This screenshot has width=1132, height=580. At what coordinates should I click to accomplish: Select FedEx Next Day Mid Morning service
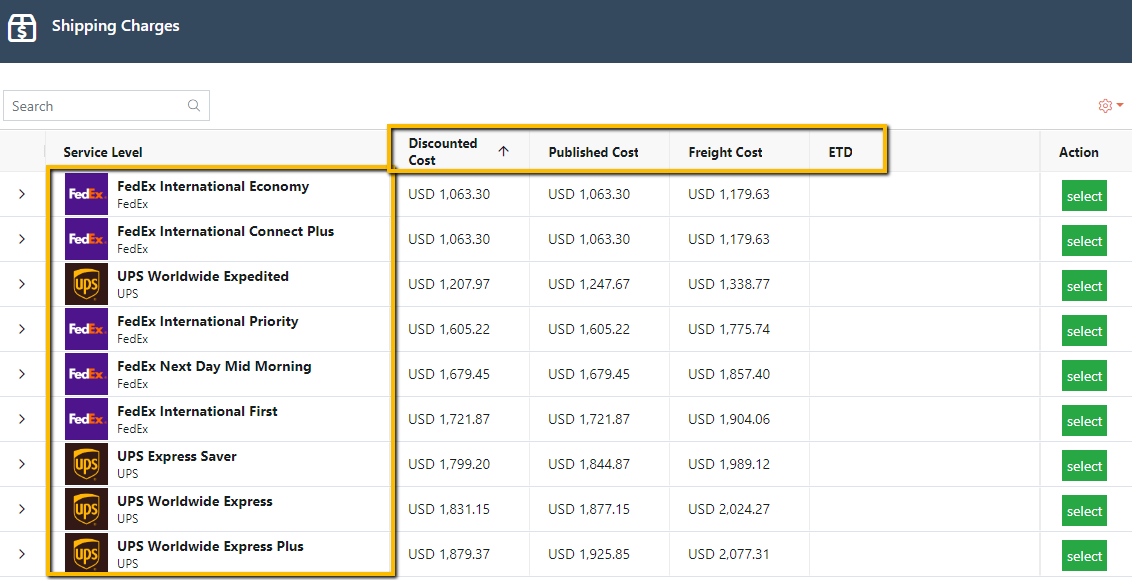click(x=1084, y=376)
